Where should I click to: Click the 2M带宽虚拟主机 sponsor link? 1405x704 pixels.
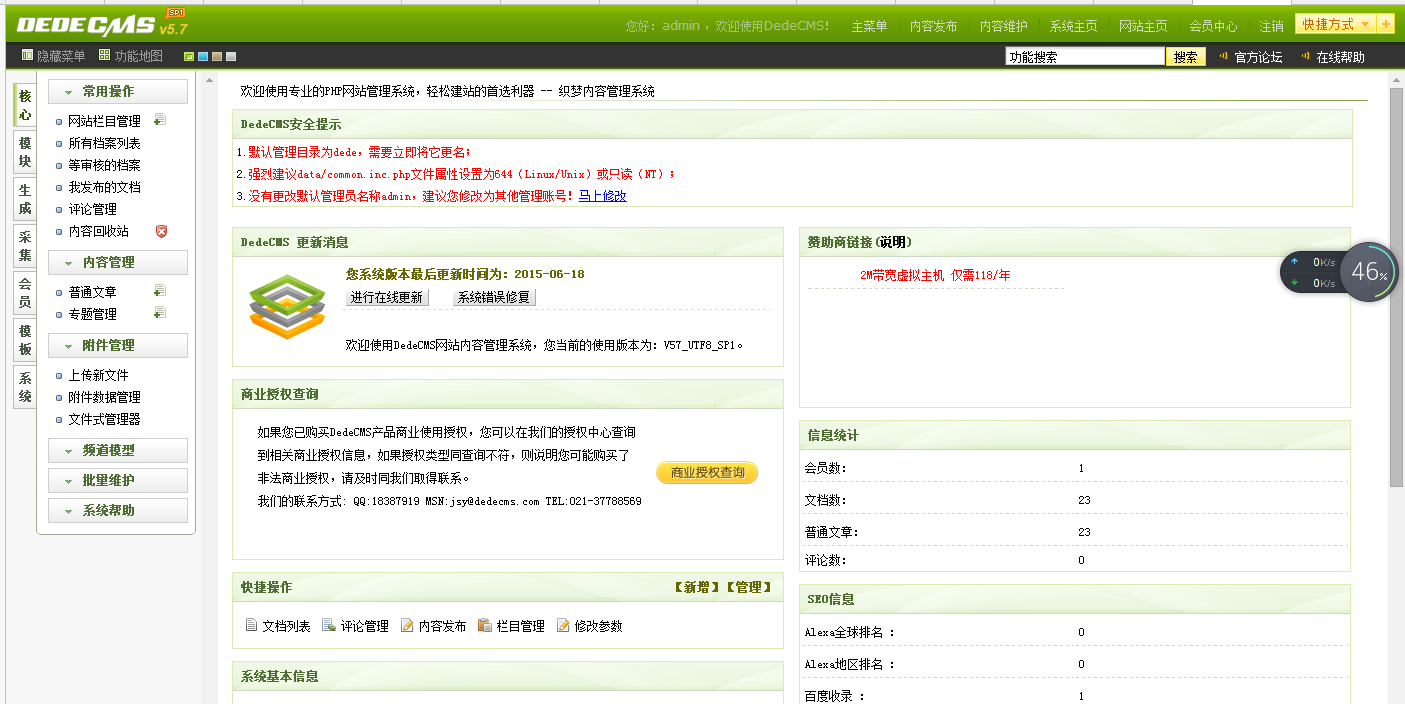click(x=935, y=275)
